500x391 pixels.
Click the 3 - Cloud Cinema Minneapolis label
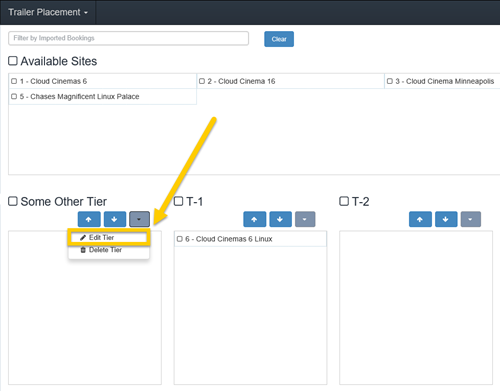(x=445, y=81)
